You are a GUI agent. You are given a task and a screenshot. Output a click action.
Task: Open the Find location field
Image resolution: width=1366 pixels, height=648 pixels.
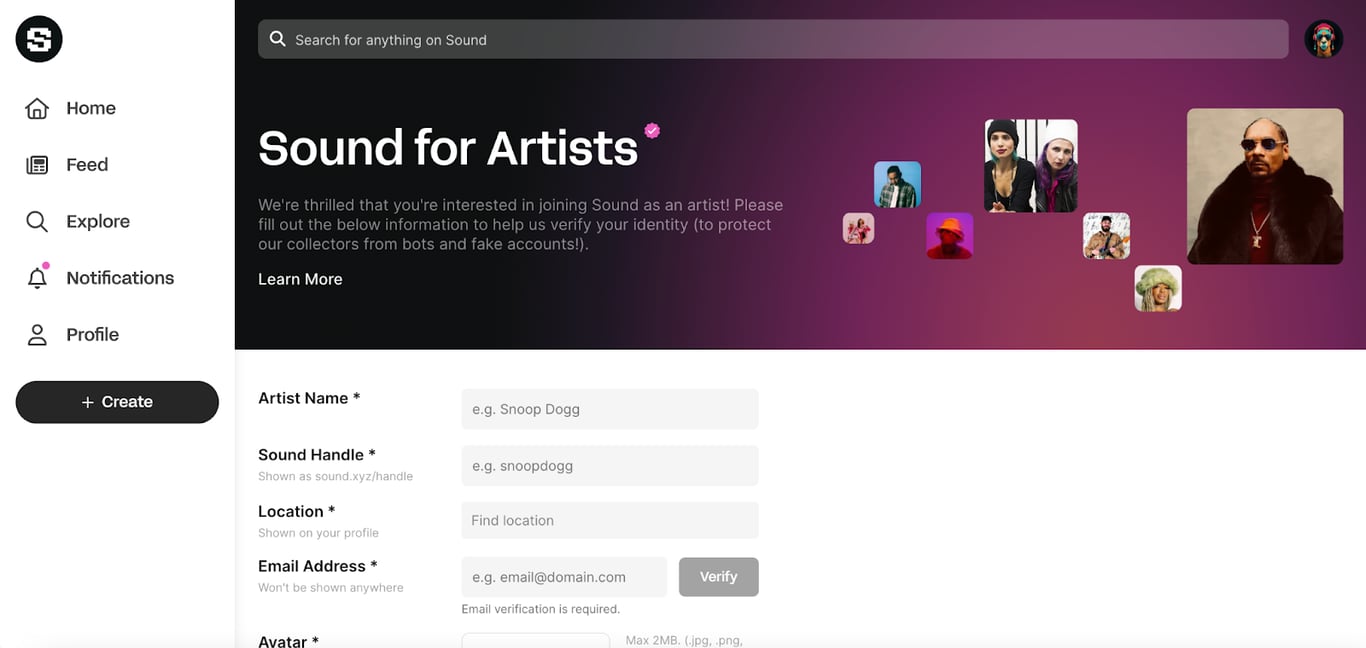click(609, 520)
